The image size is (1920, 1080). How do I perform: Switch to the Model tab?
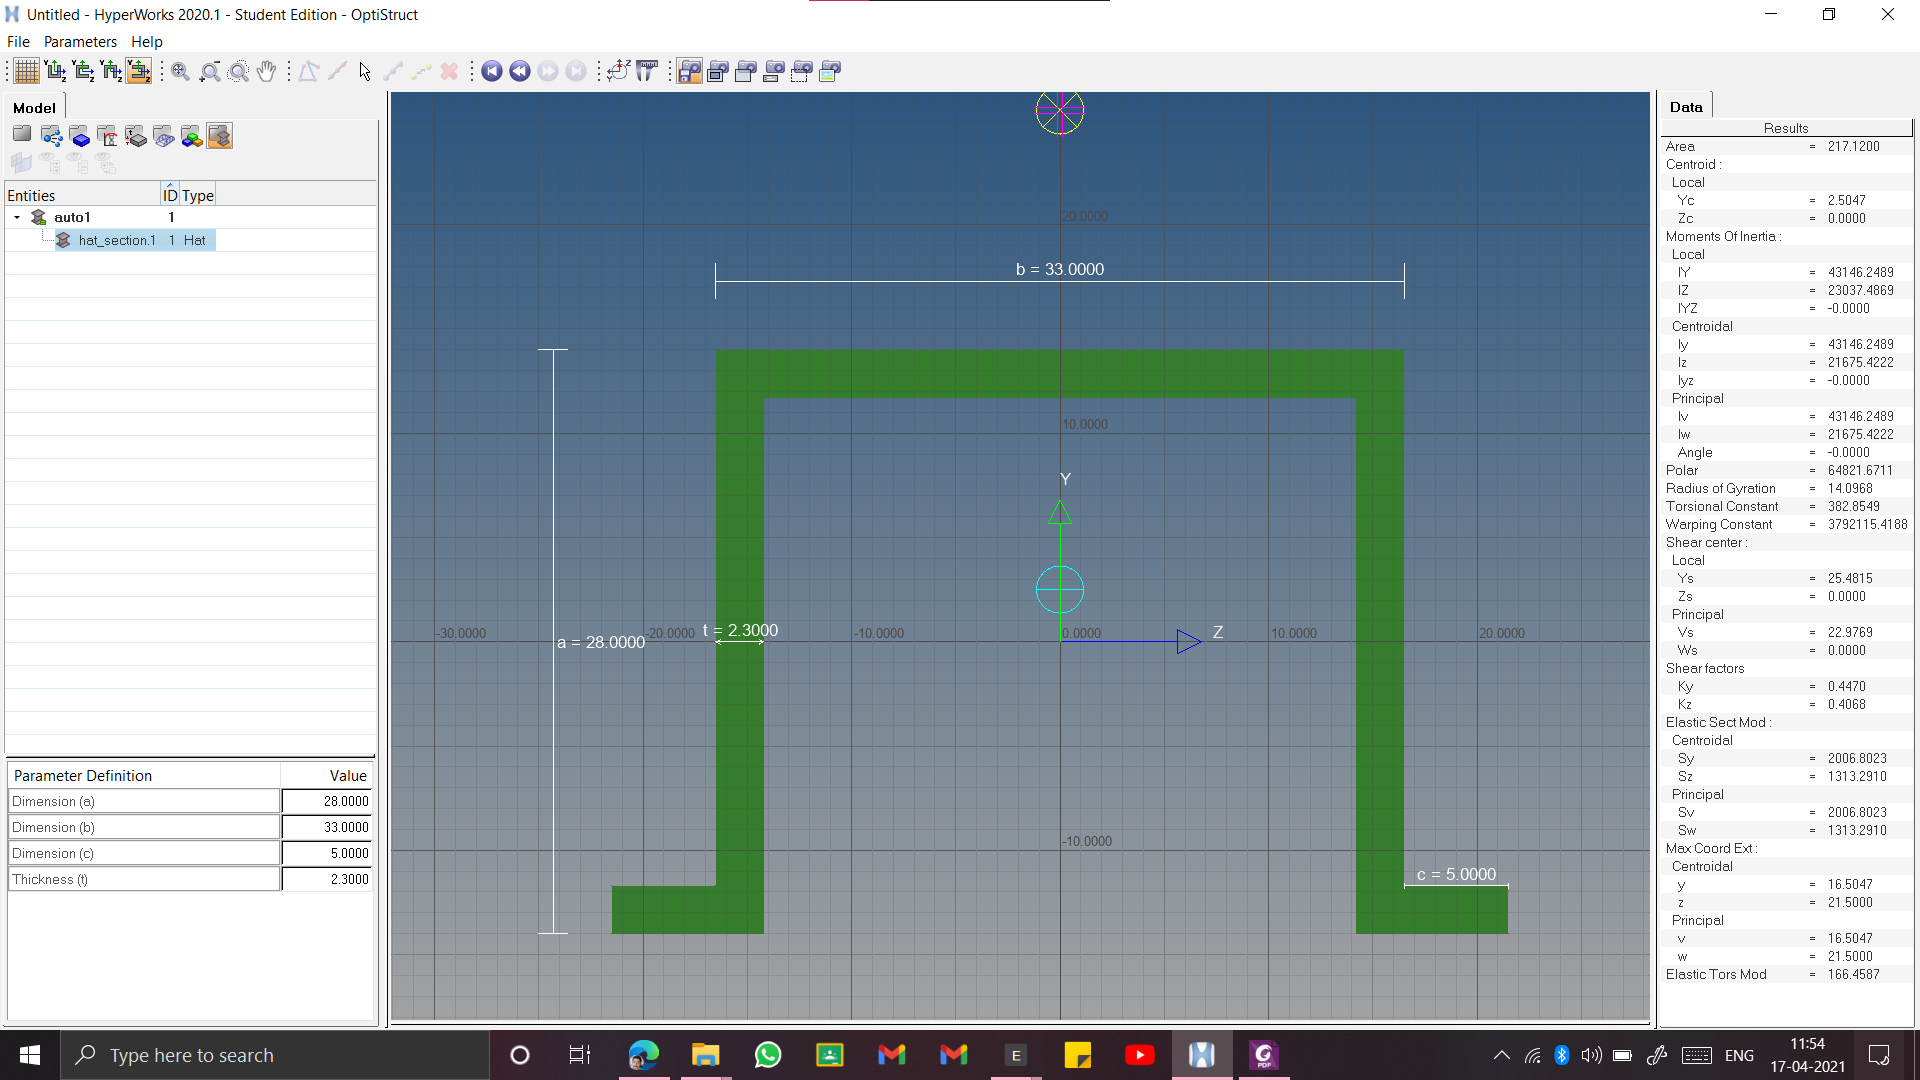tap(34, 108)
